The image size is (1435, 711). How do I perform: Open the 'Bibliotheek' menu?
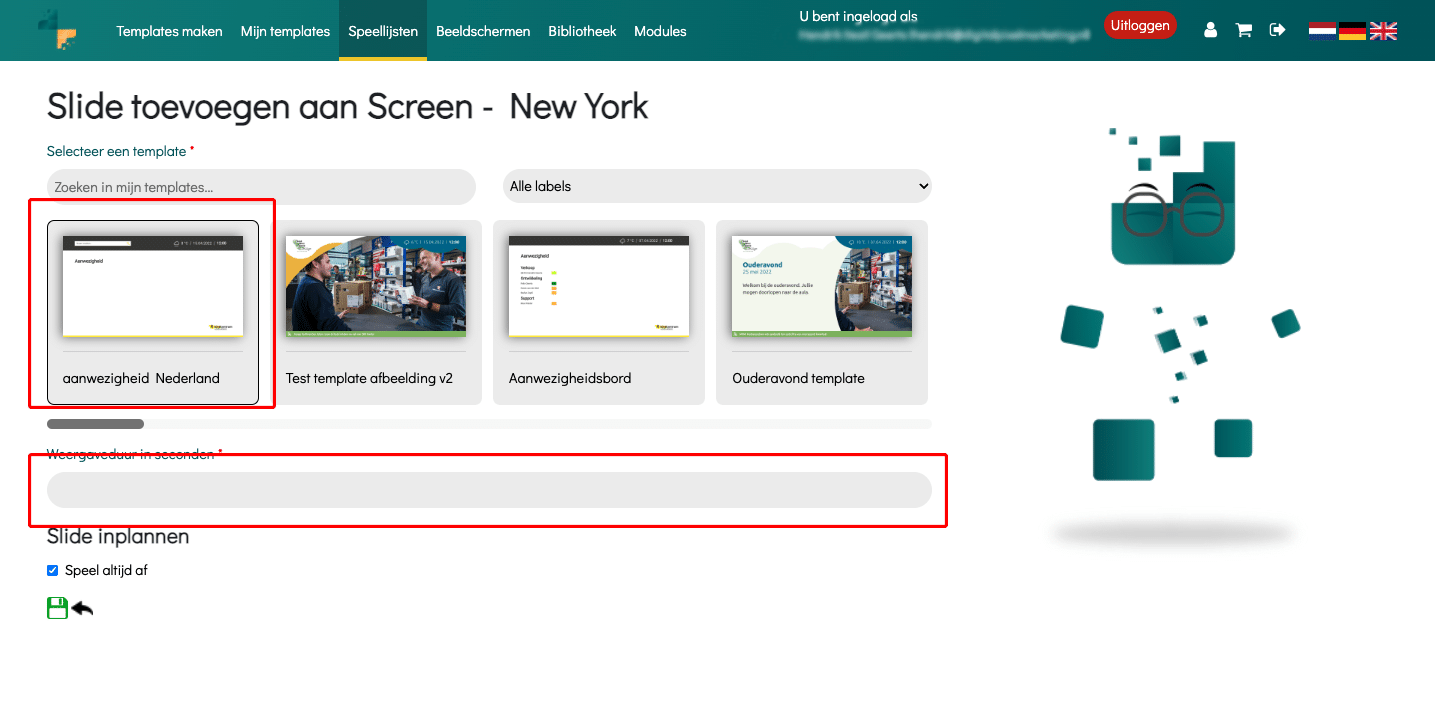[x=582, y=31]
